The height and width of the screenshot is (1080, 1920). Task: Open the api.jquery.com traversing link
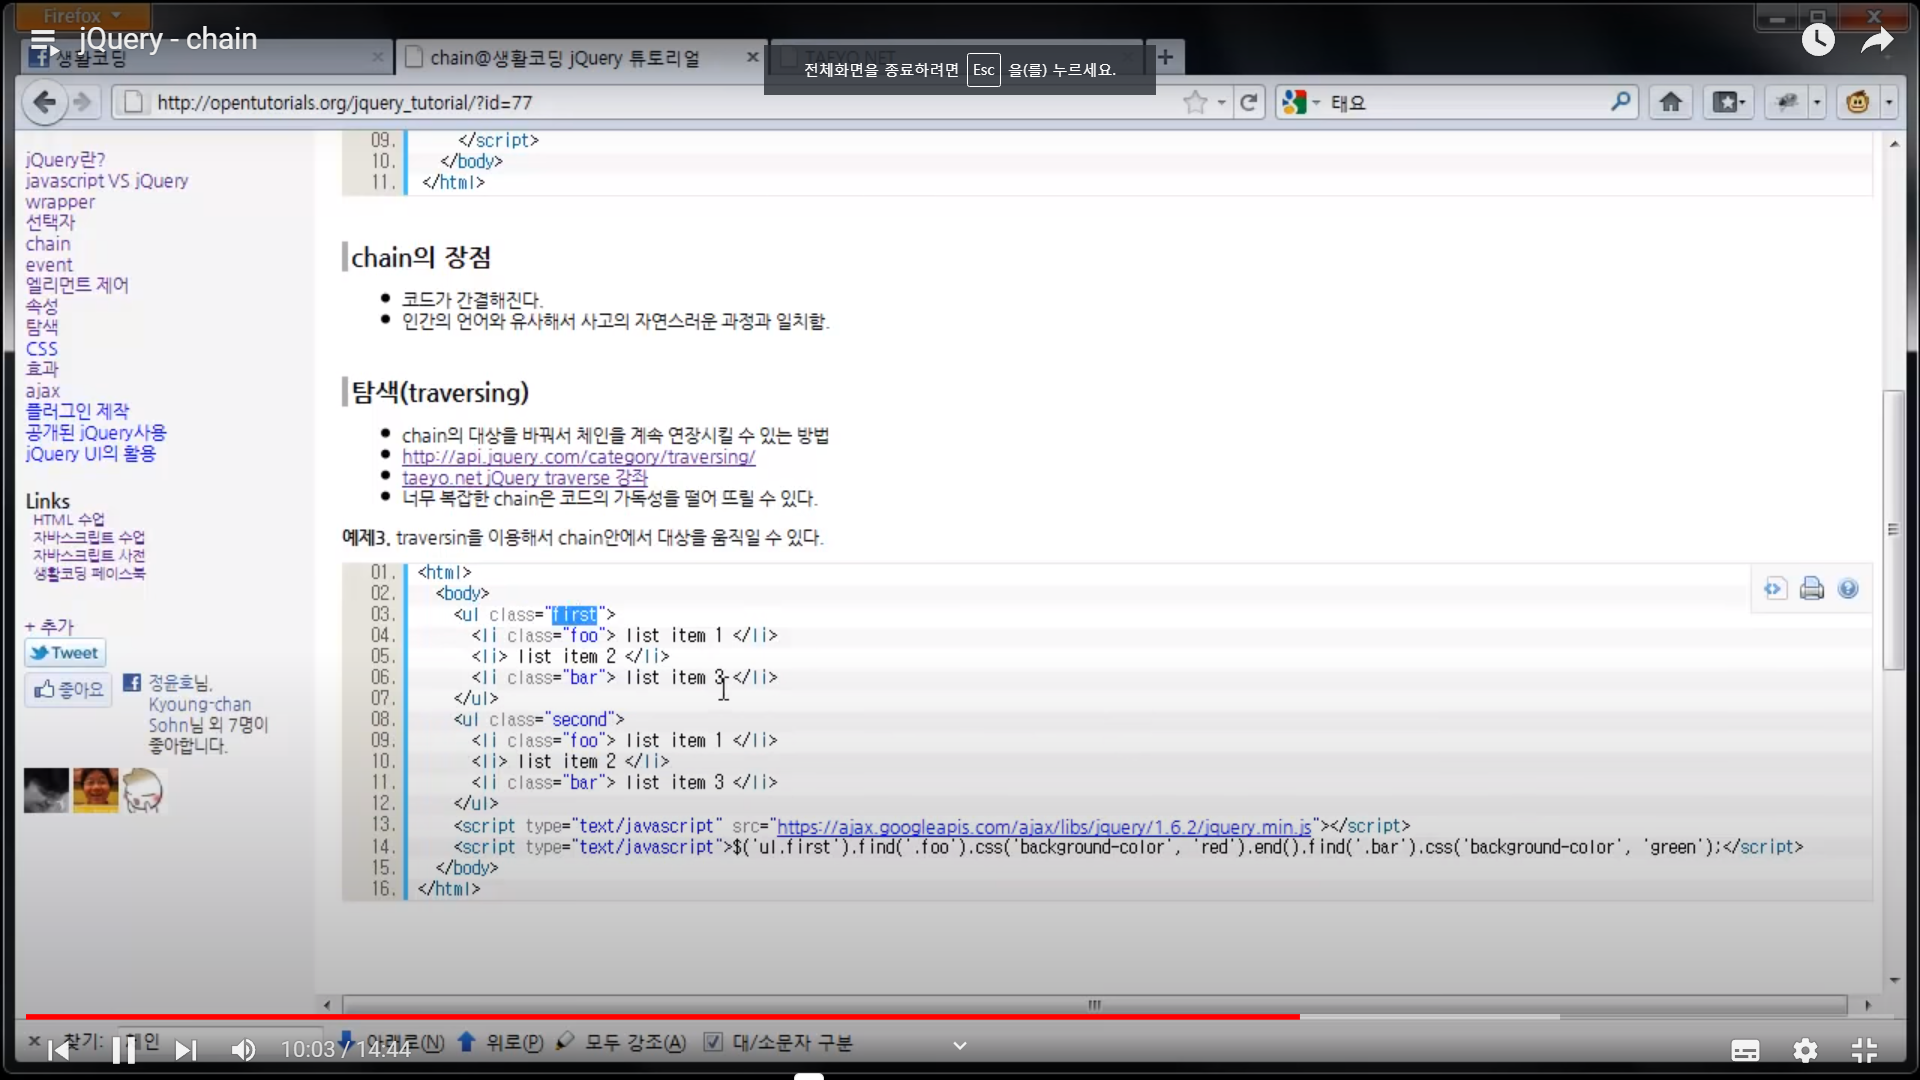(578, 457)
